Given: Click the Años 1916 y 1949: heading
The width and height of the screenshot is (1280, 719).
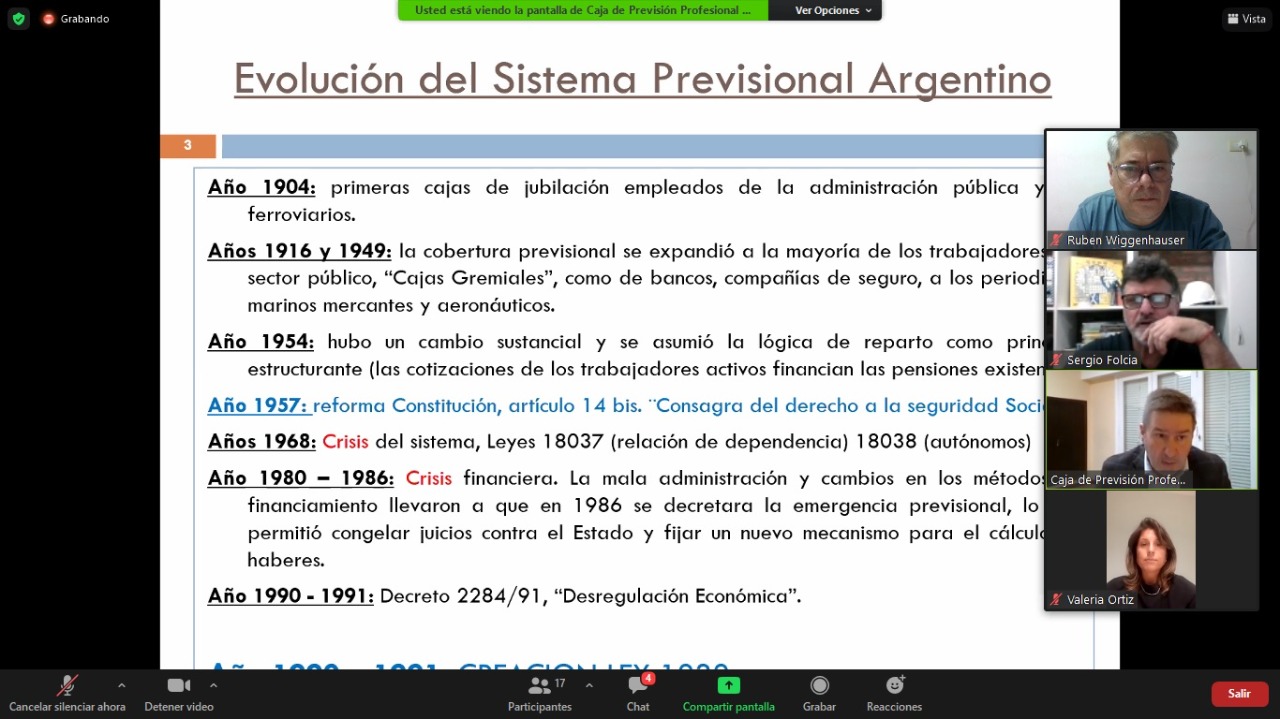Looking at the screenshot, I should [299, 251].
